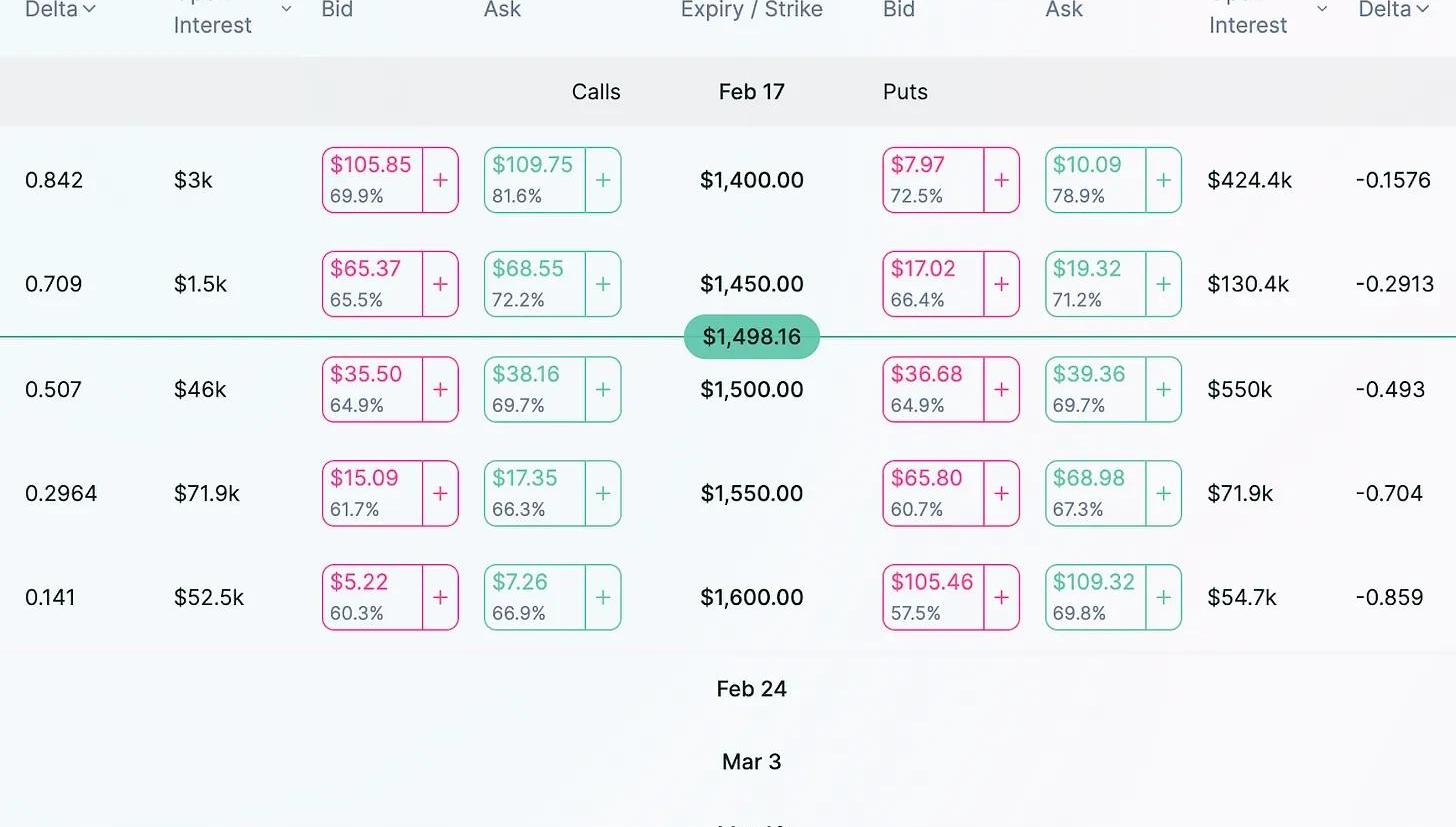Open the calls Delta column dropdown
This screenshot has height=827, width=1456.
(x=89, y=9)
